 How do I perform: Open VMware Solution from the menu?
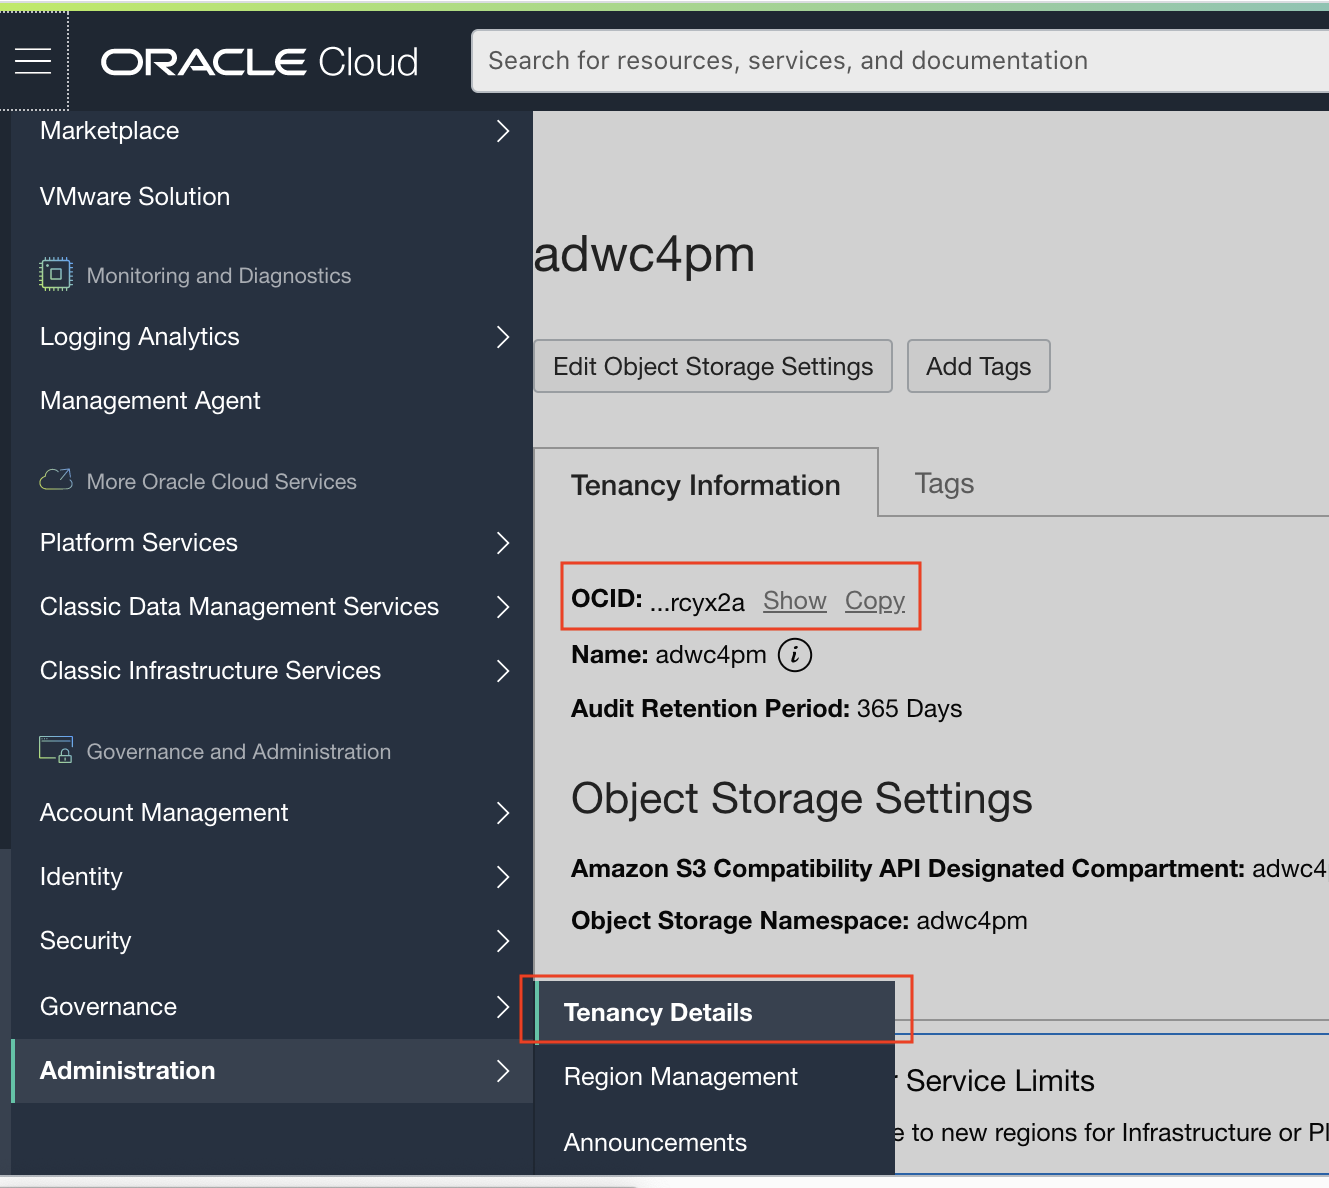pyautogui.click(x=135, y=197)
